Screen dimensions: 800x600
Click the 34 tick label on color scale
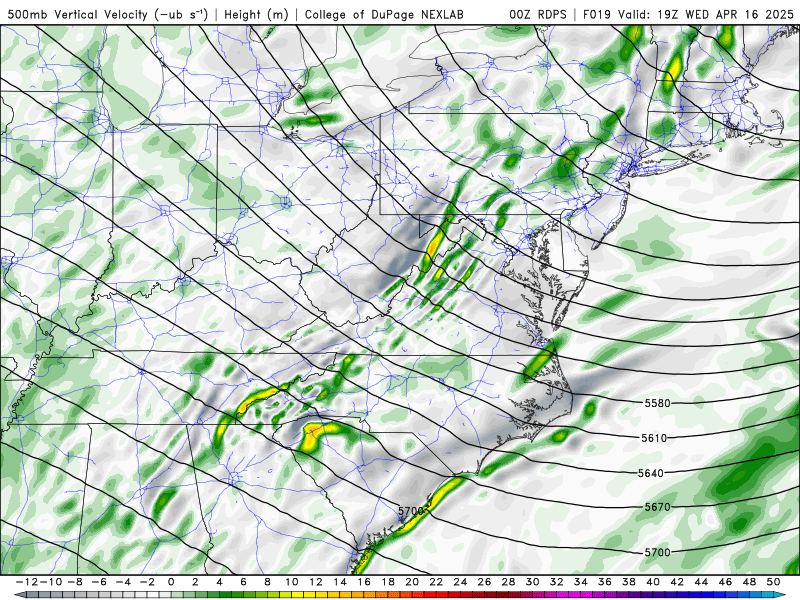581,582
